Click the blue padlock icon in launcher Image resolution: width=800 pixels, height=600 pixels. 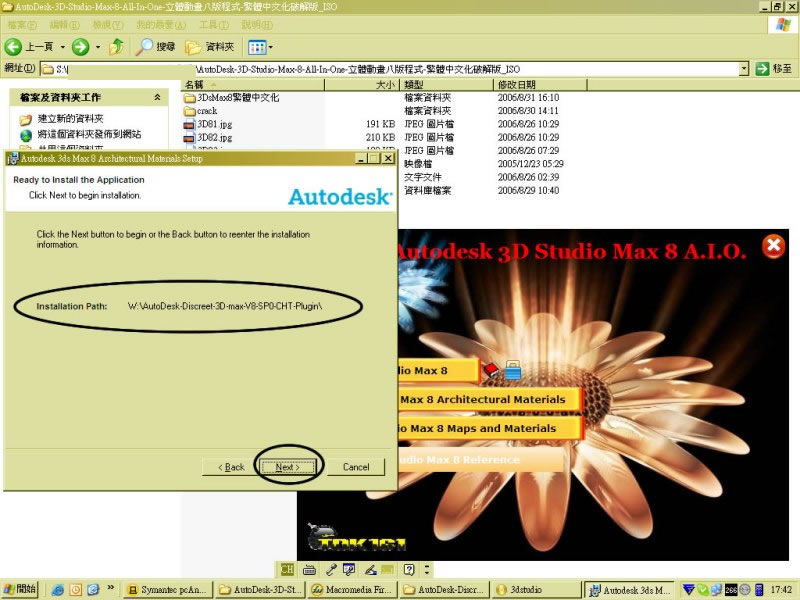(x=513, y=370)
